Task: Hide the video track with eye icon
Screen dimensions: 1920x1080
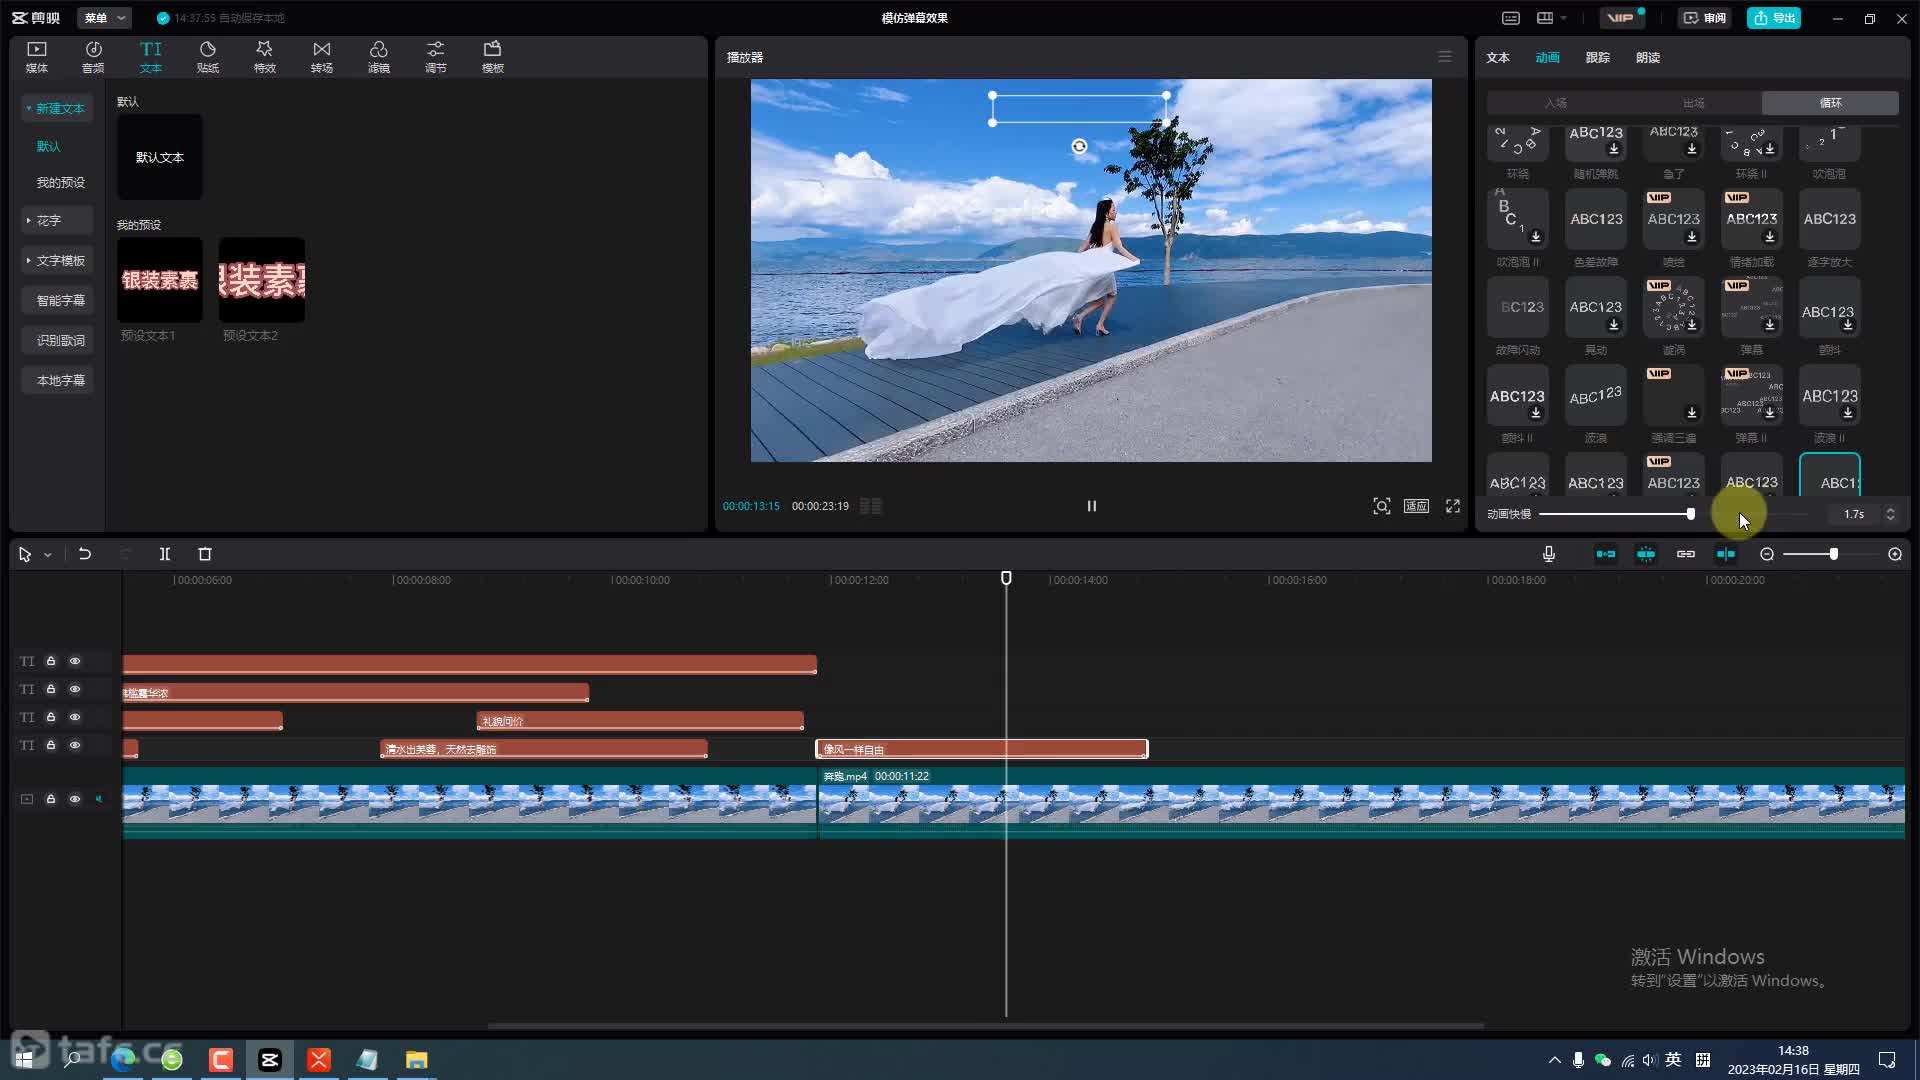Action: [x=75, y=799]
